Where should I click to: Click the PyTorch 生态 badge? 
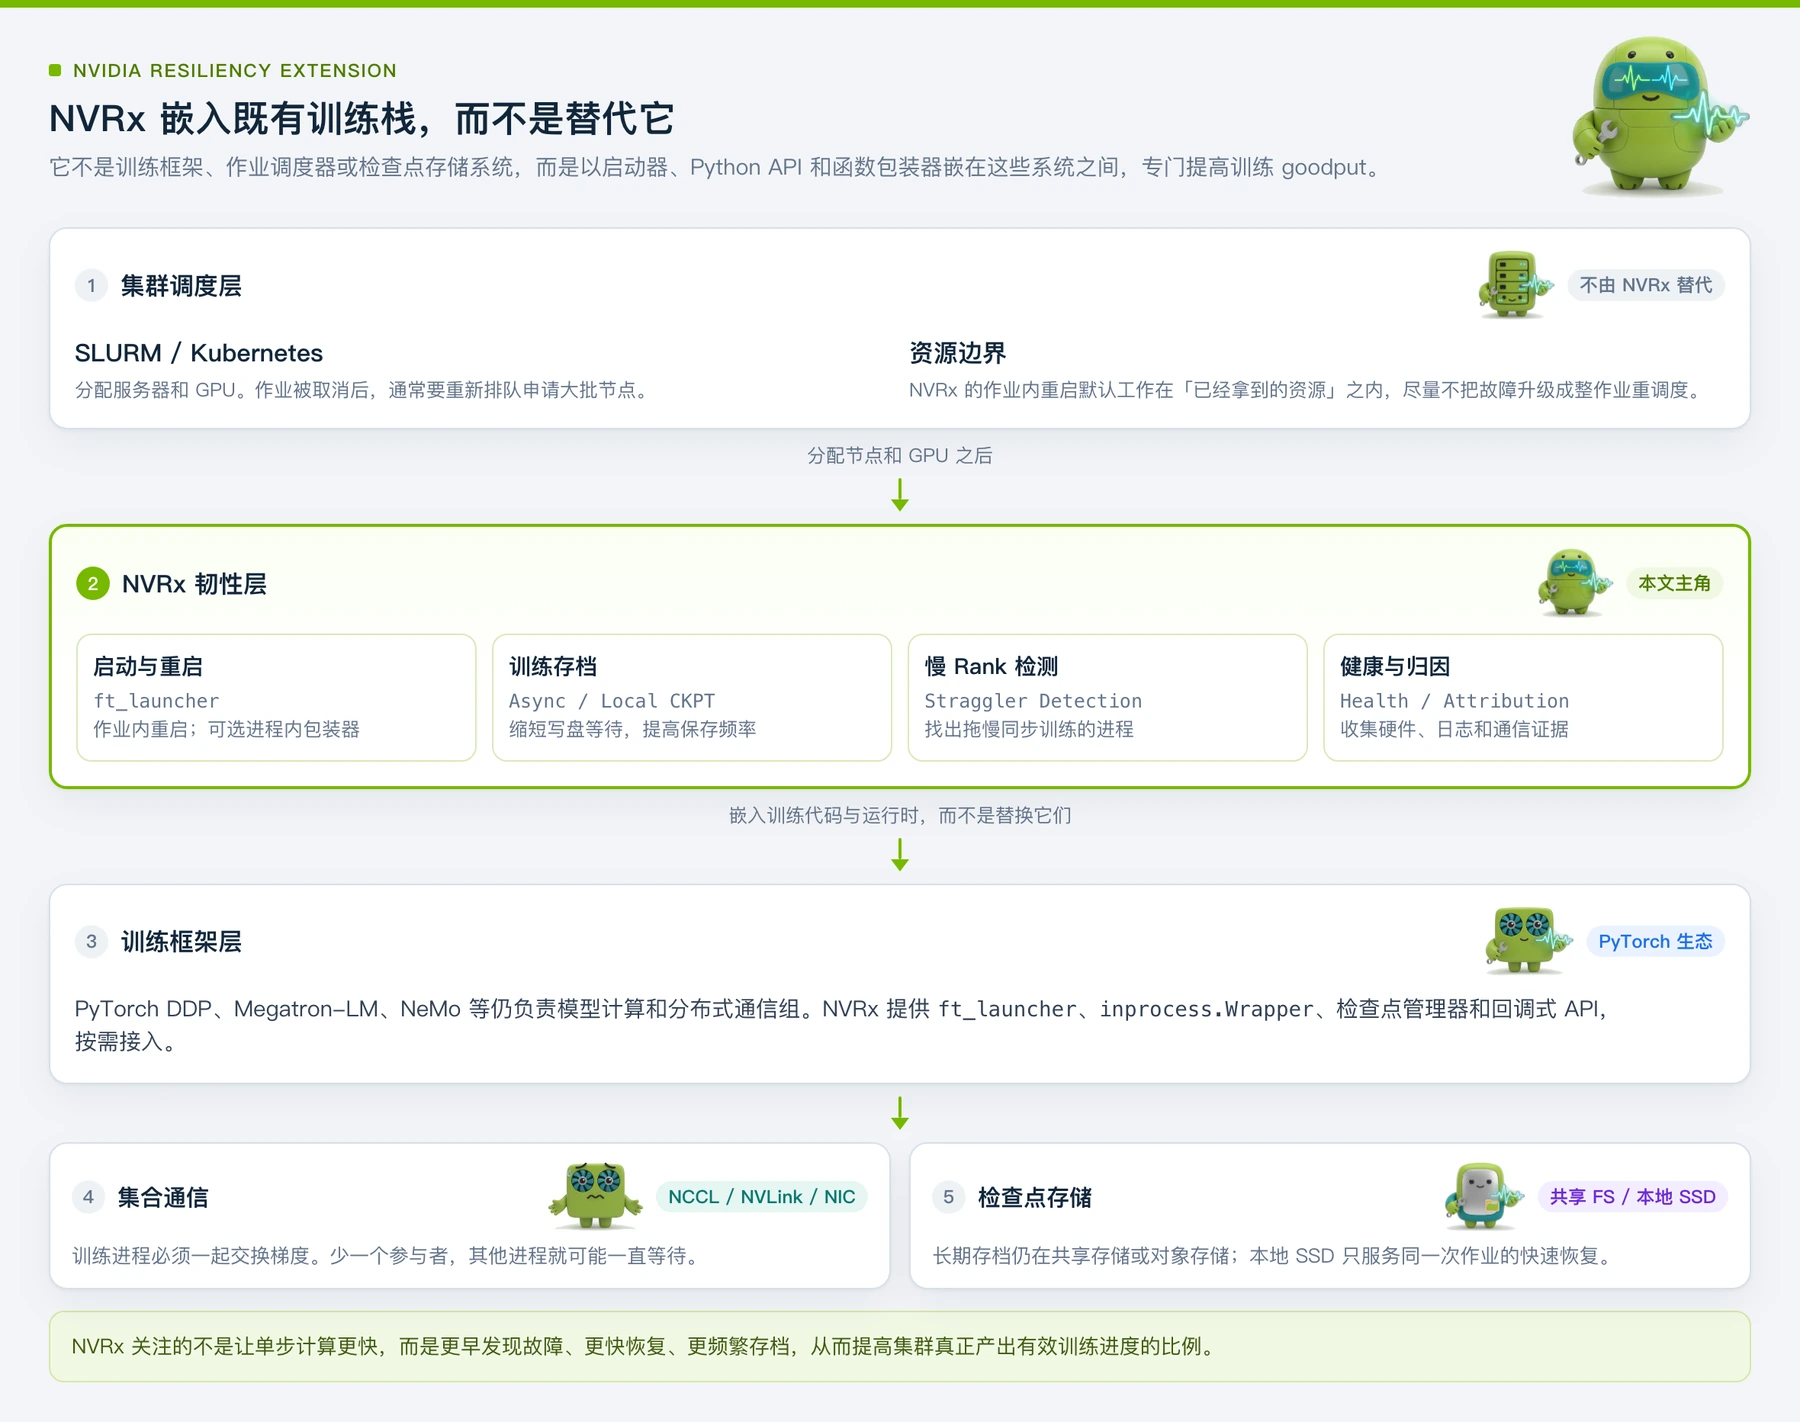point(1655,941)
